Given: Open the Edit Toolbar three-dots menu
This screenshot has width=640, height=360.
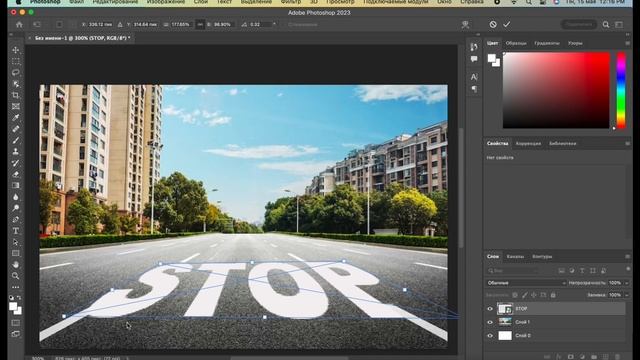Looking at the screenshot, I should tap(16, 287).
